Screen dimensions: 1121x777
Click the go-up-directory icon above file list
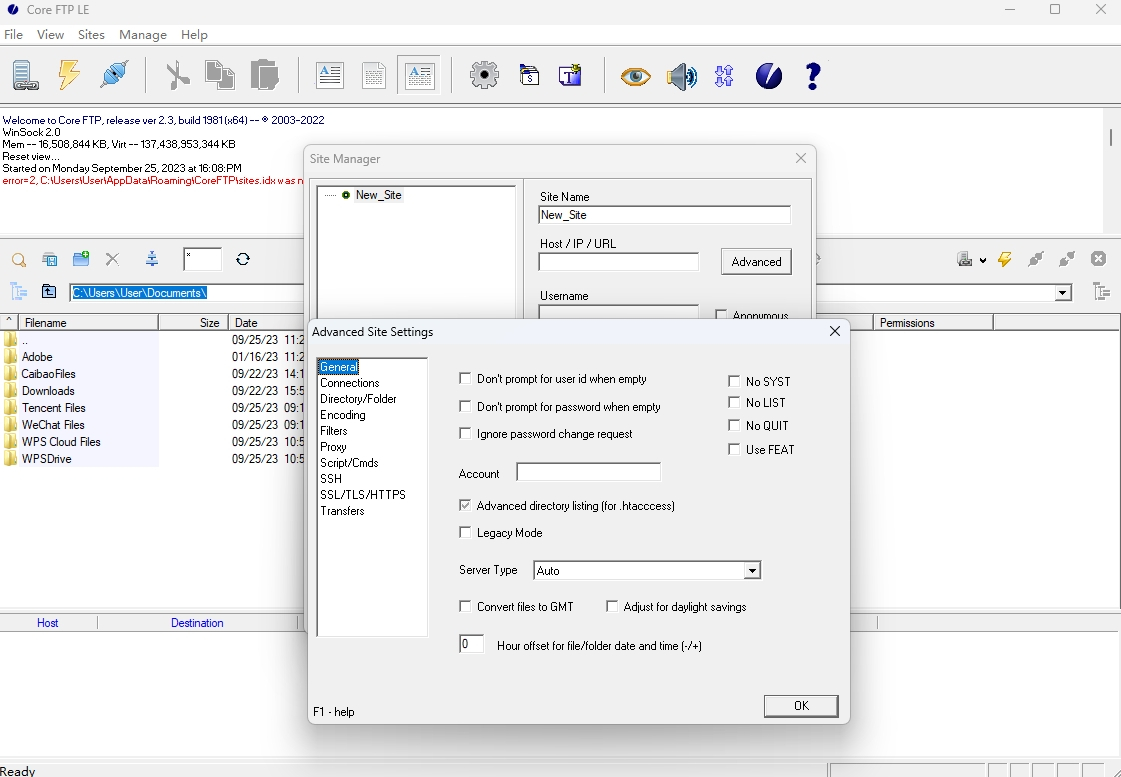[49, 291]
